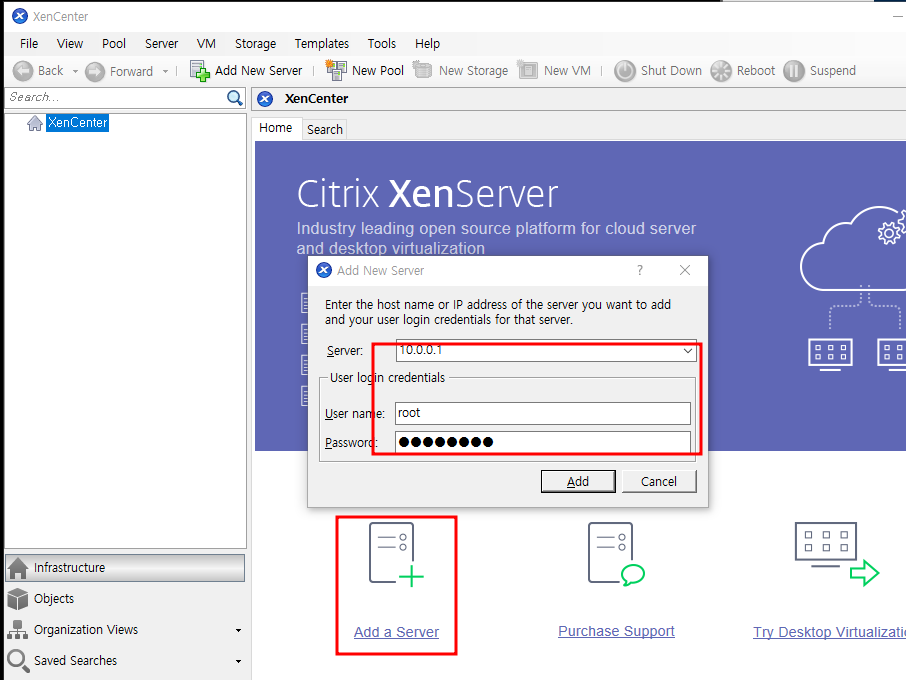Click the XenCenter home tree icon

pos(35,123)
